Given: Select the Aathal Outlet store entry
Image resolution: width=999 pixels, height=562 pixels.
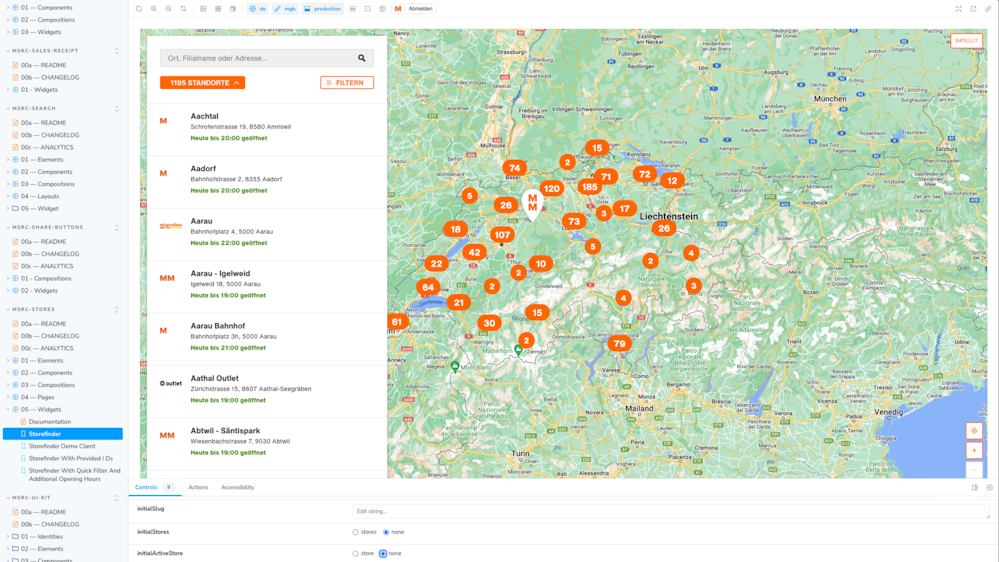Looking at the screenshot, I should [267, 389].
